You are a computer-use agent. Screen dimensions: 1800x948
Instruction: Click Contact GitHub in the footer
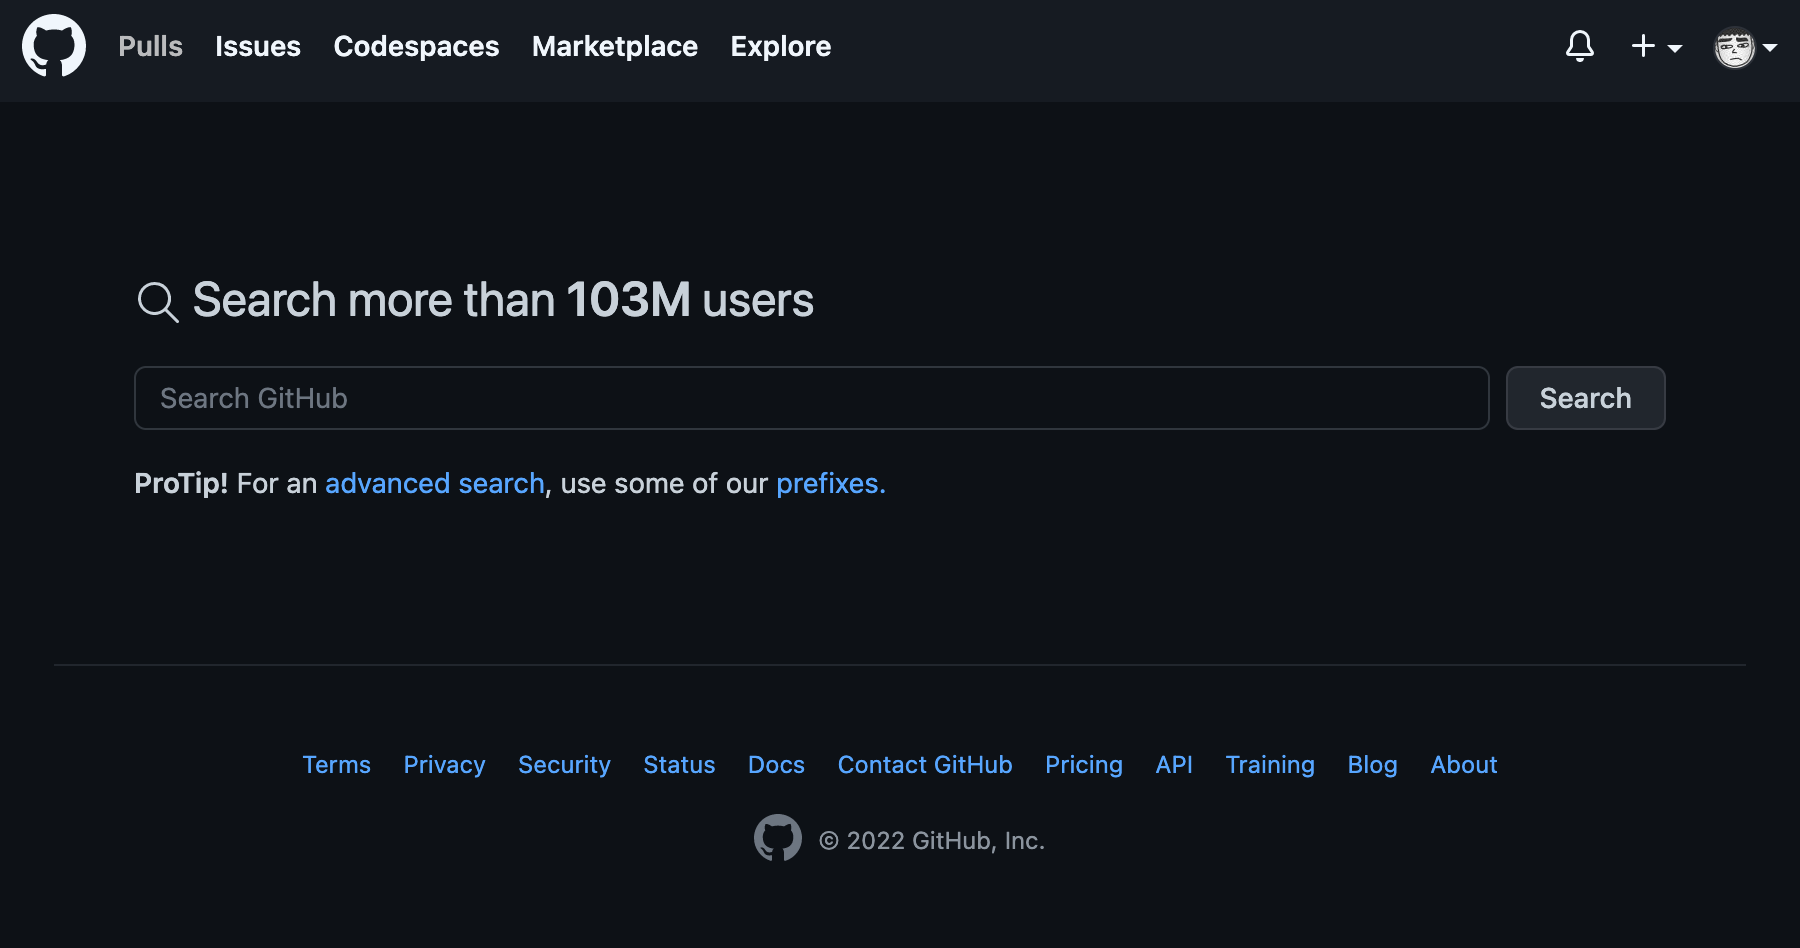(925, 764)
